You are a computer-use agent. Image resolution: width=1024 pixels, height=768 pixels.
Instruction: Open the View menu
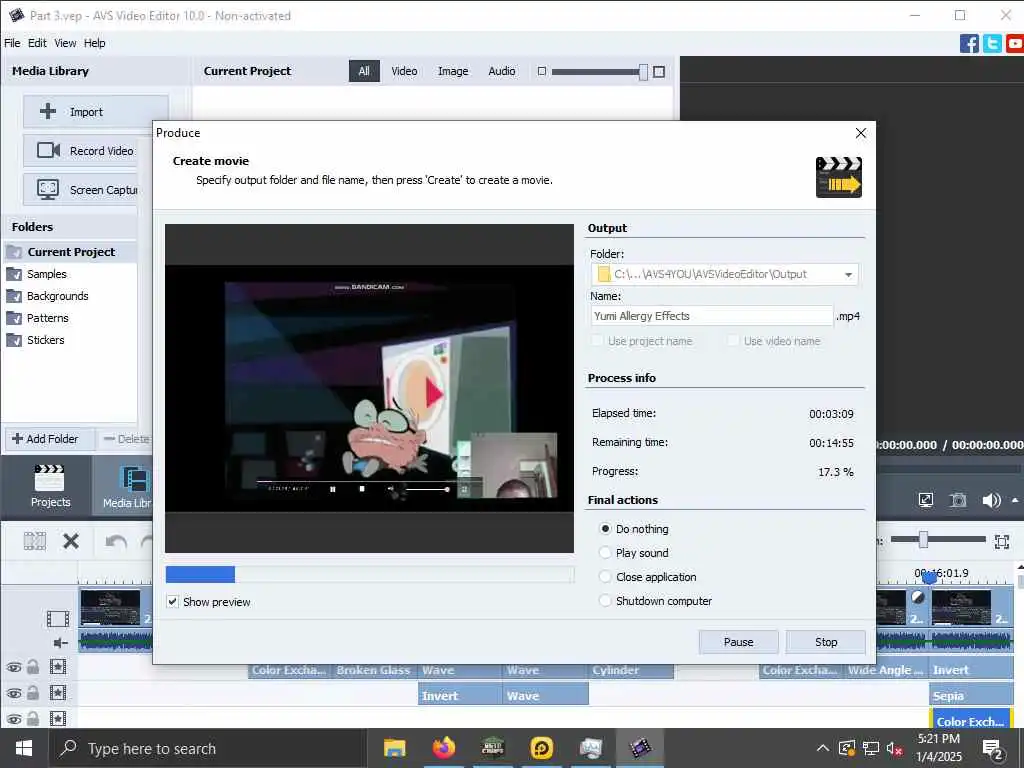pos(65,43)
